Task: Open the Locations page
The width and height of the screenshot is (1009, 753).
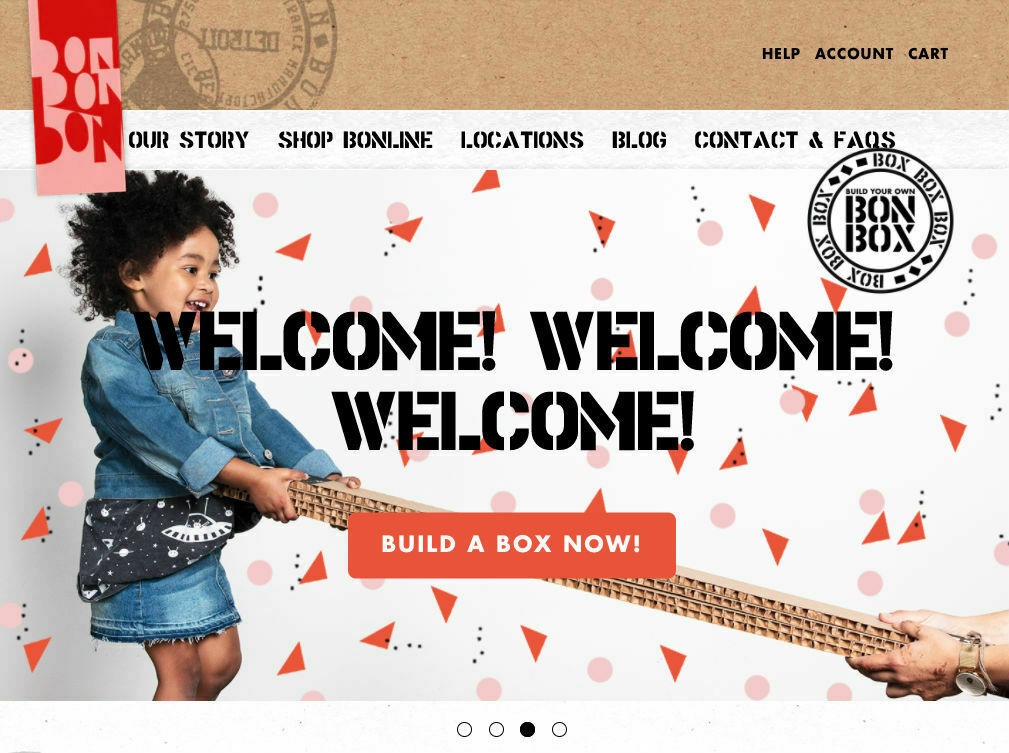Action: (522, 140)
